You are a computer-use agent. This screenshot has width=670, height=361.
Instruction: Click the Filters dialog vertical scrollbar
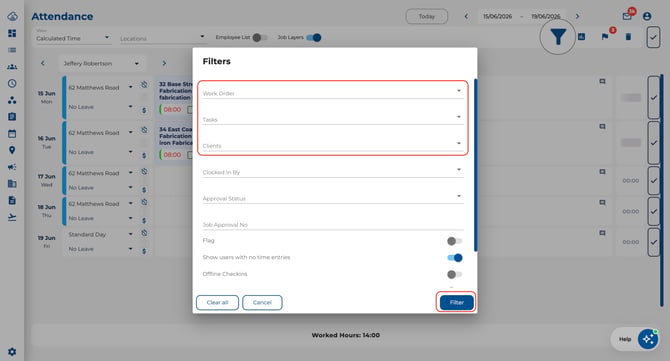pyautogui.click(x=475, y=165)
